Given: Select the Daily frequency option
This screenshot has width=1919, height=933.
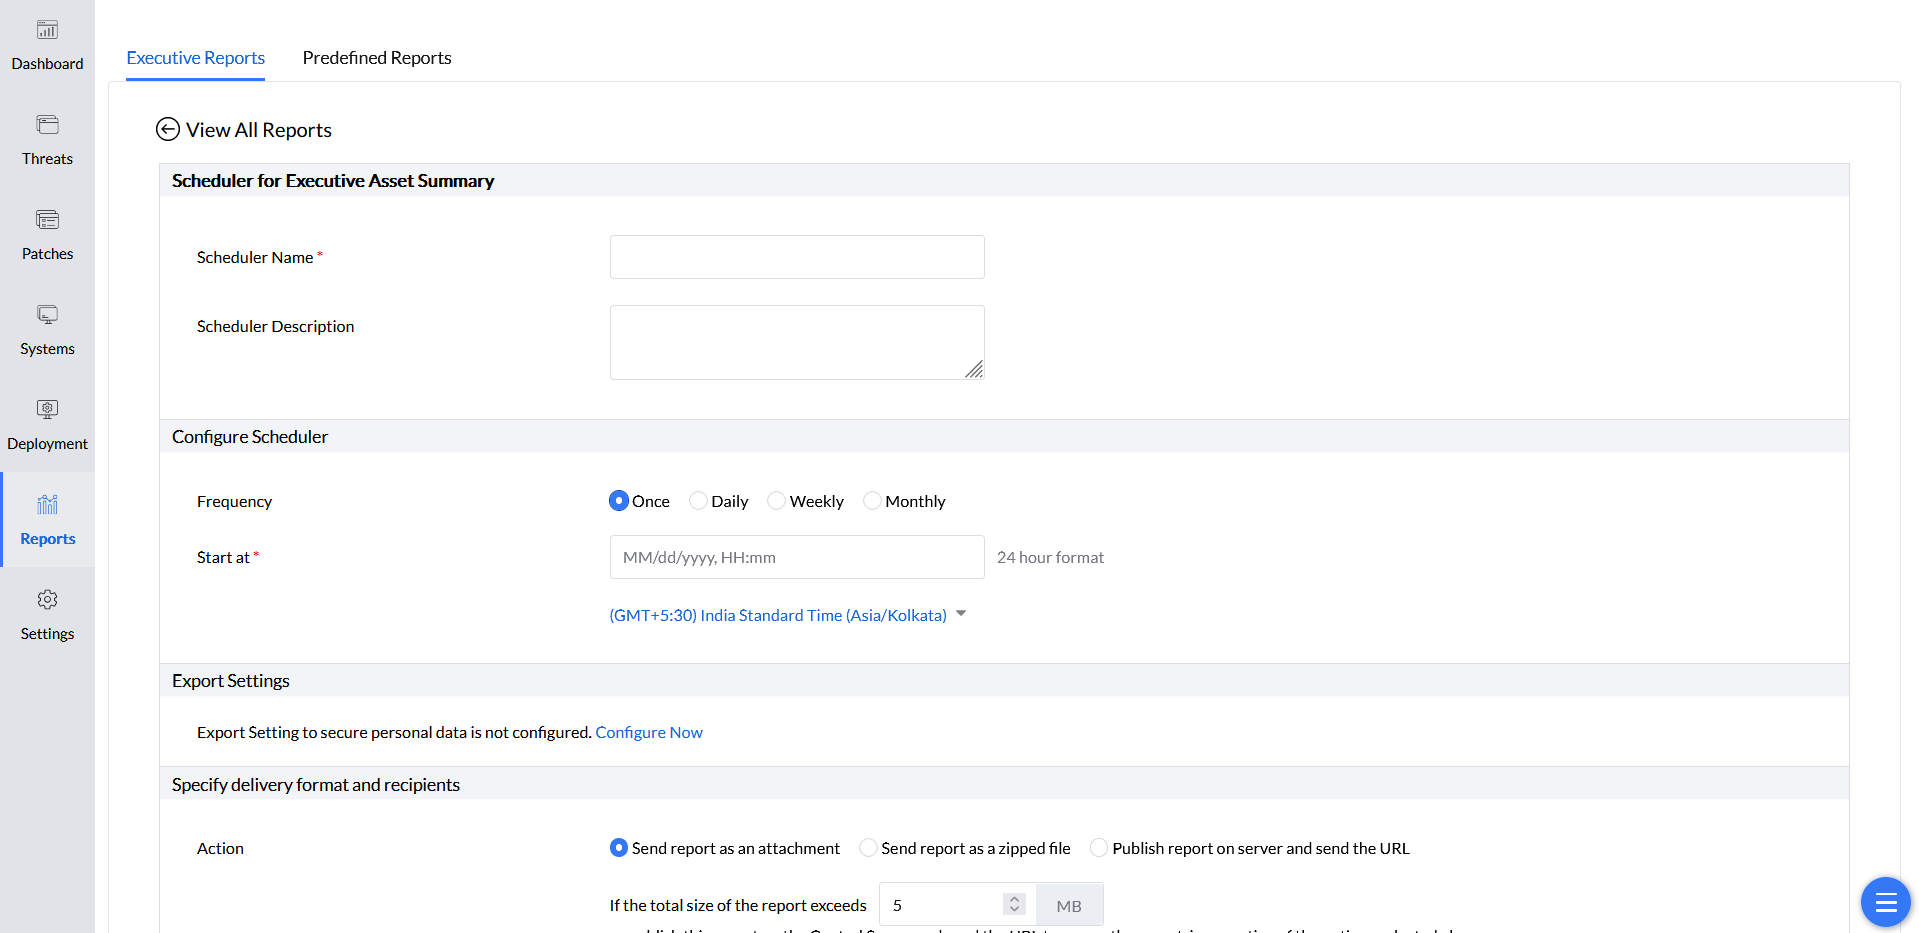Looking at the screenshot, I should 699,501.
